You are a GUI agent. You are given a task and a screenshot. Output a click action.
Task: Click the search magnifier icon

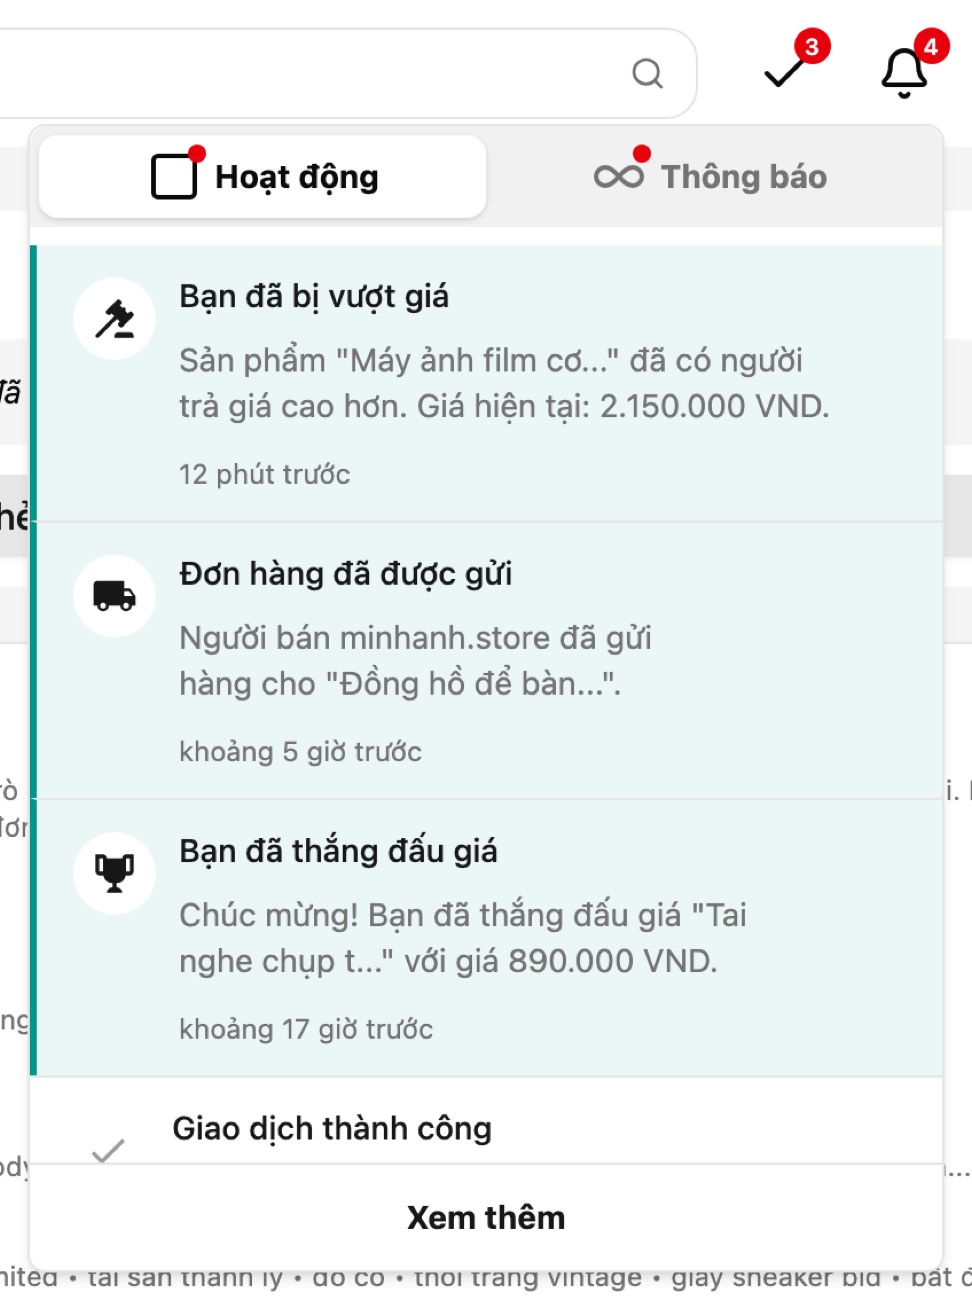[x=648, y=73]
